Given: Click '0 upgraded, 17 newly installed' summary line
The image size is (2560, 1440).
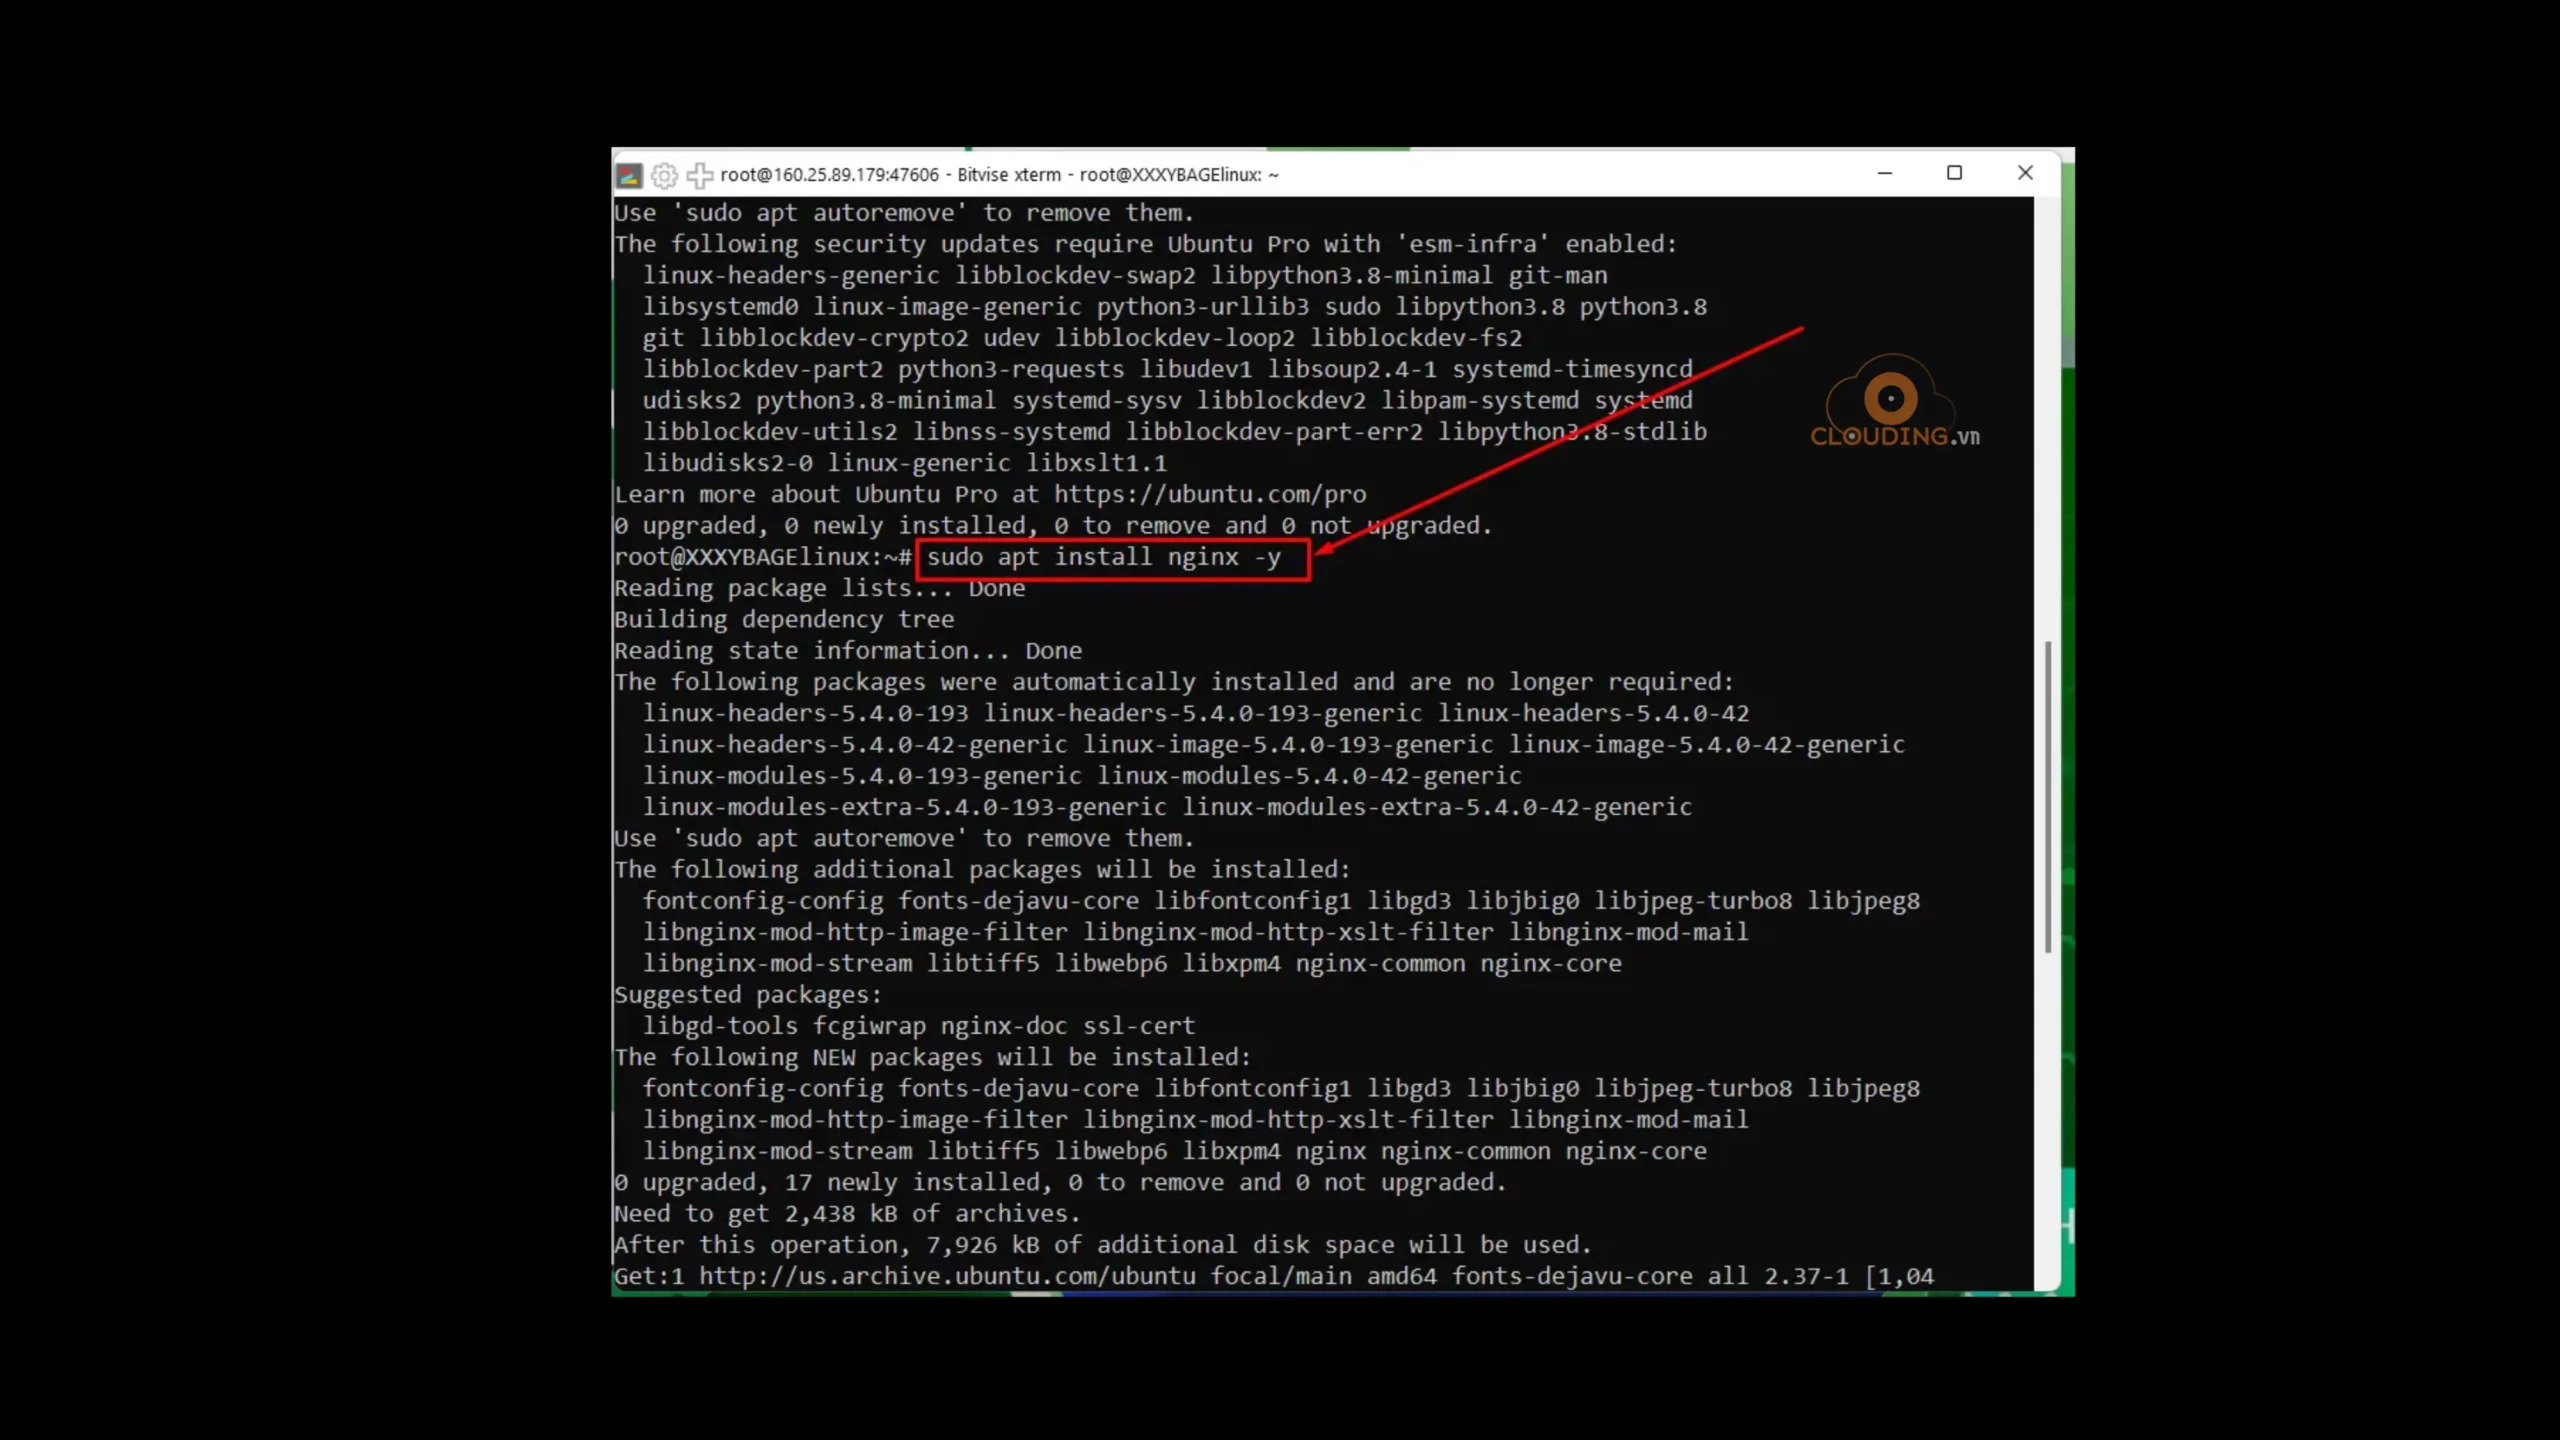Looking at the screenshot, I should point(1060,1183).
